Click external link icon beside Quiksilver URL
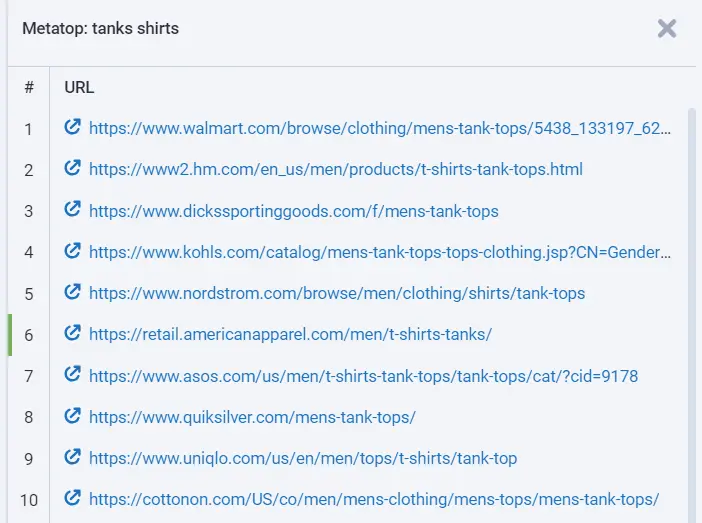This screenshot has height=523, width=702. pos(72,416)
